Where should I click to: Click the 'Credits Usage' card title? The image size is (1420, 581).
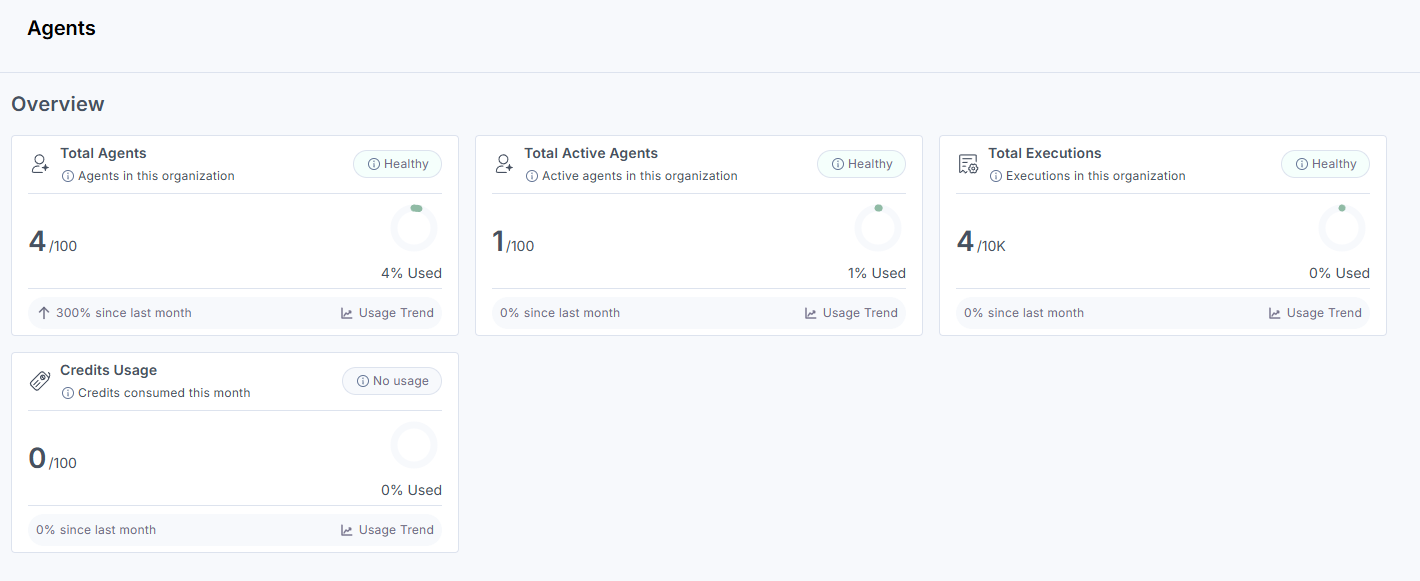(108, 370)
